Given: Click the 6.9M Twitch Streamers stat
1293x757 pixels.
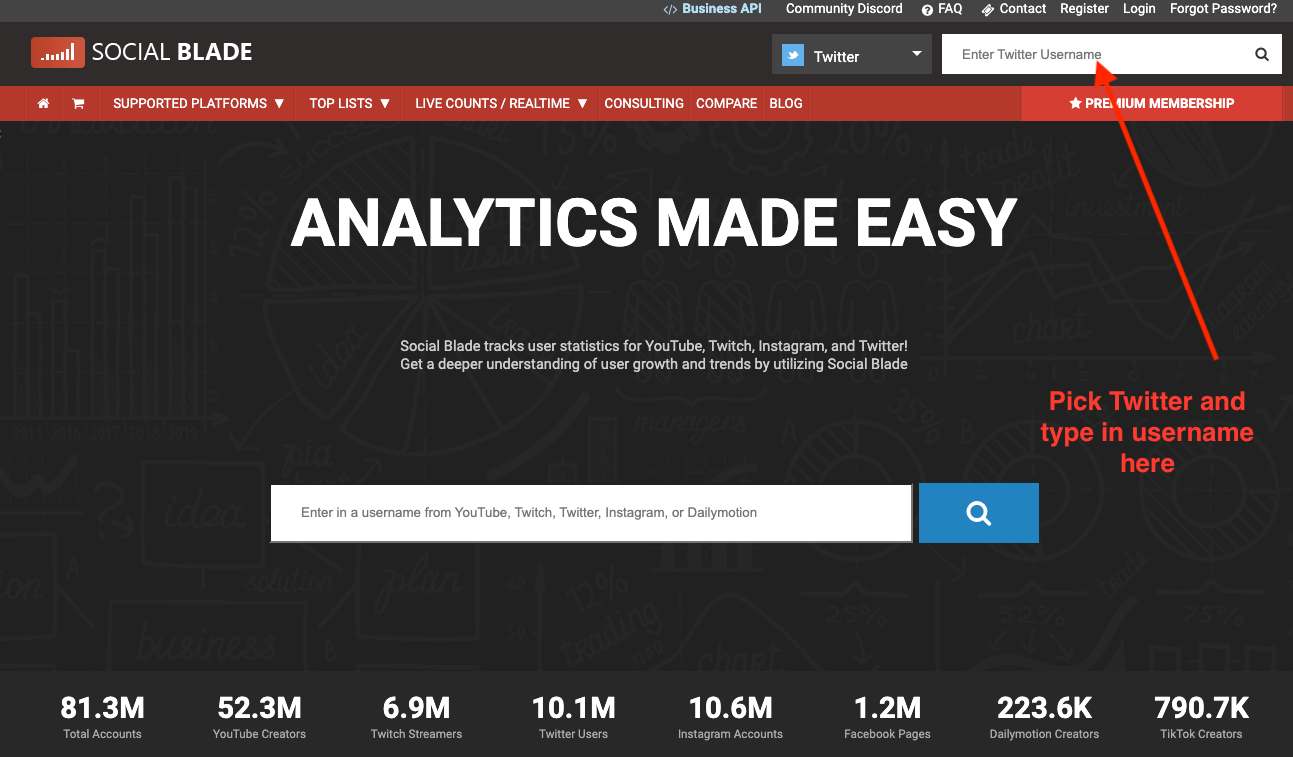Looking at the screenshot, I should 416,717.
